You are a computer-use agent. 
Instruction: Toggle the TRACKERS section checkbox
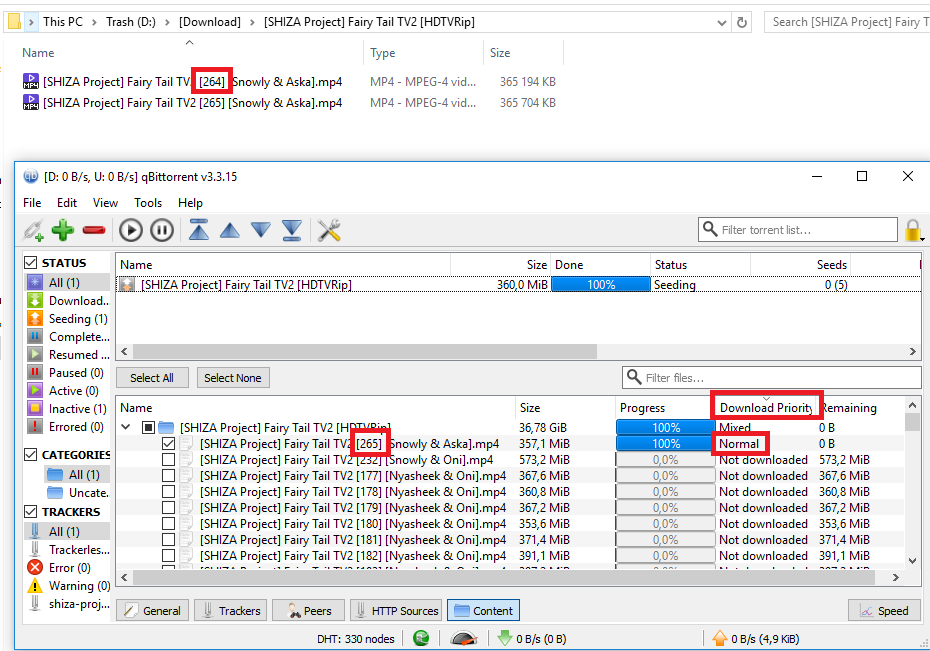coord(31,511)
